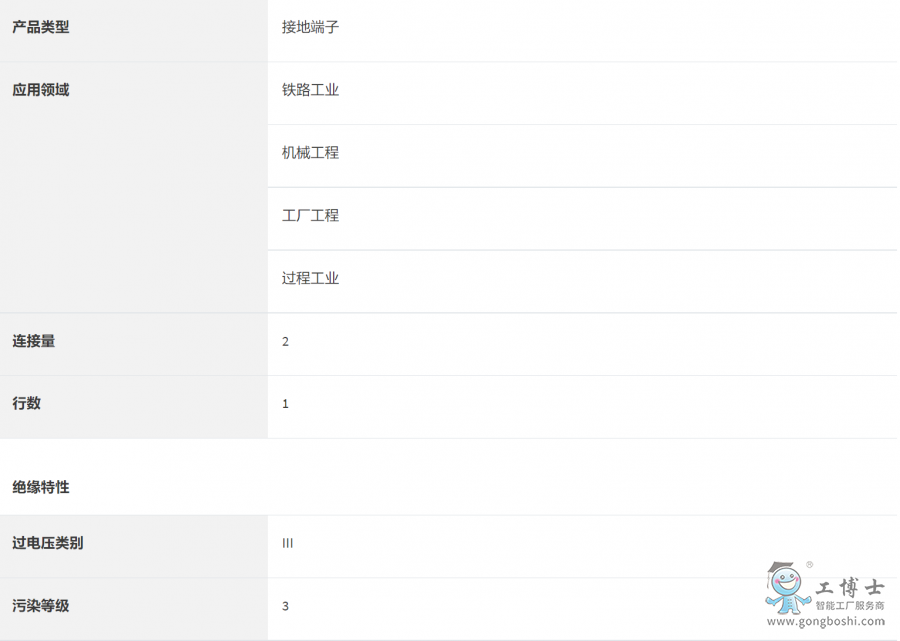Viewport: 900px width, 641px height.
Task: Select the 过电压类别 row label
Action: [x=48, y=543]
